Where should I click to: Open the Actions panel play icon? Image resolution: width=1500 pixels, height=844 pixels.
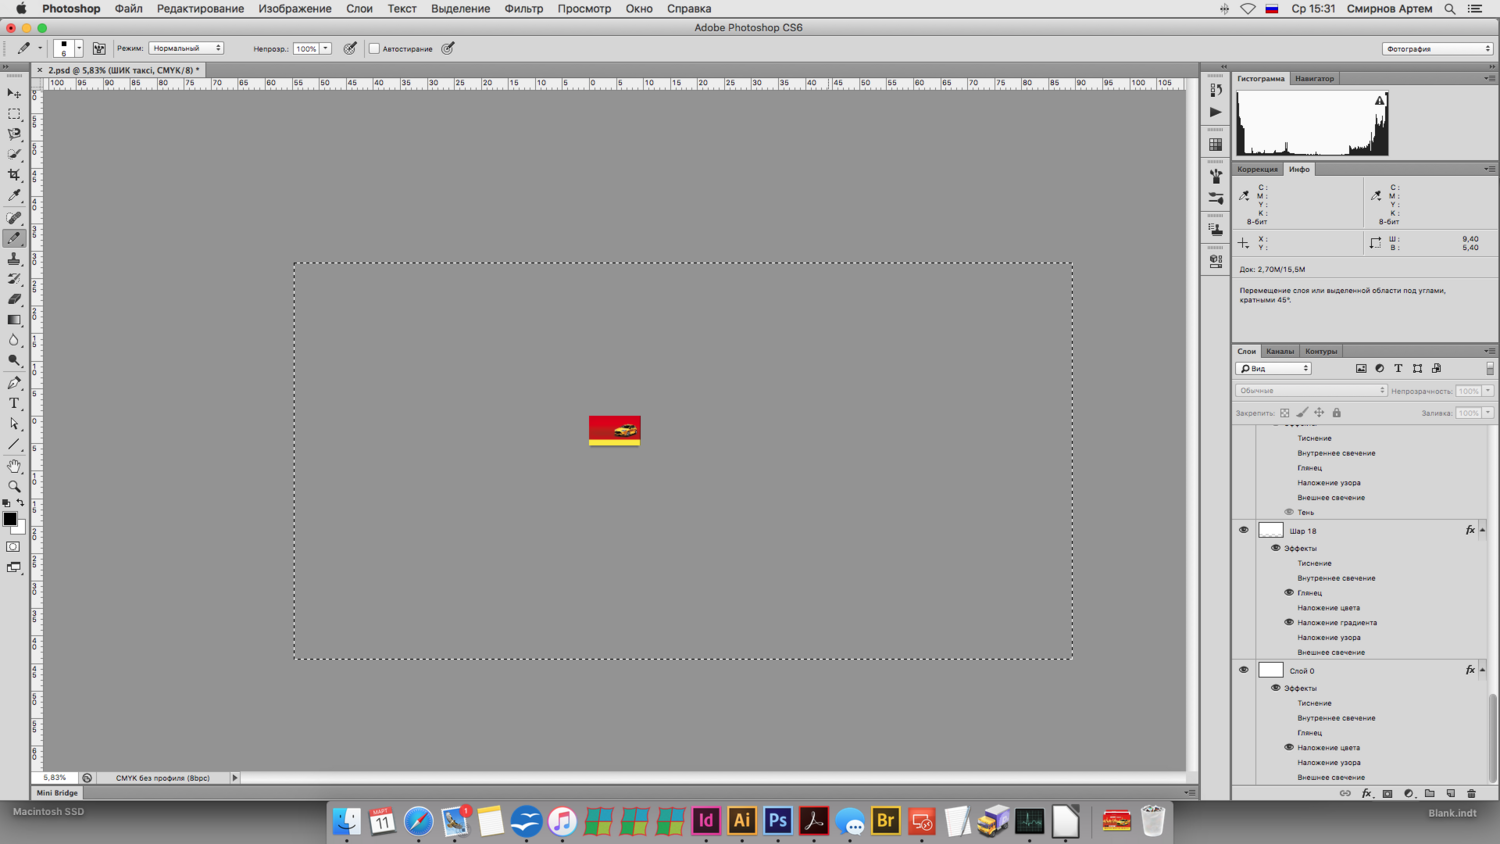1215,112
